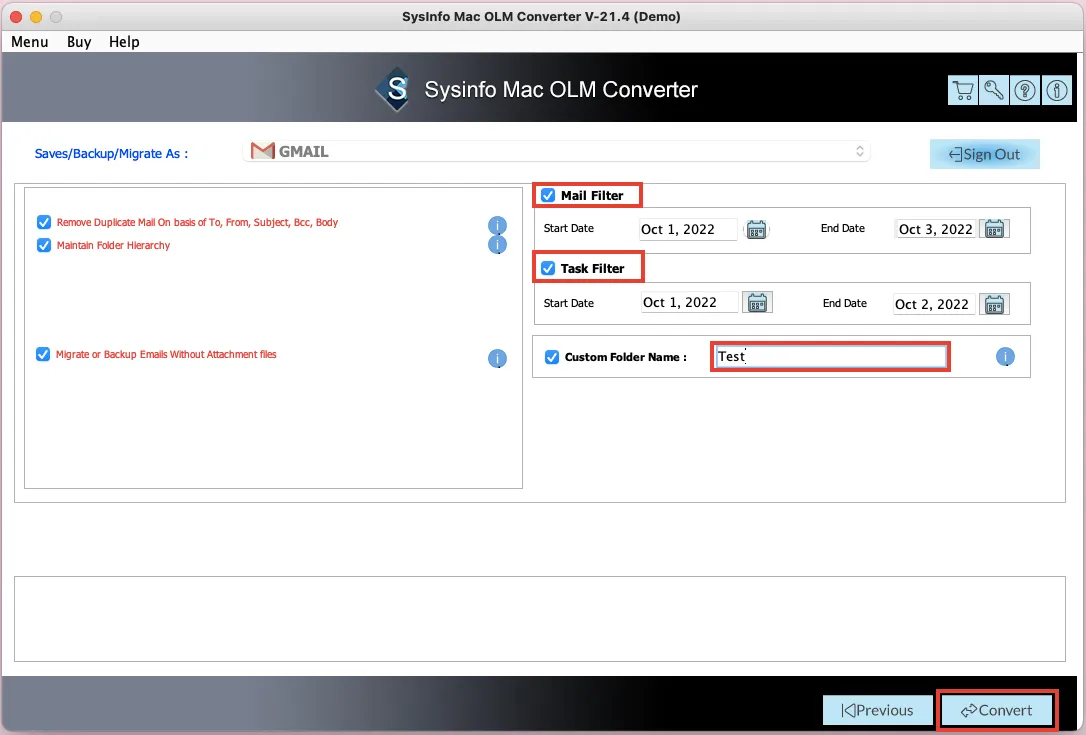This screenshot has height=735, width=1086.
Task: Click the shopping cart buy icon
Action: click(963, 91)
